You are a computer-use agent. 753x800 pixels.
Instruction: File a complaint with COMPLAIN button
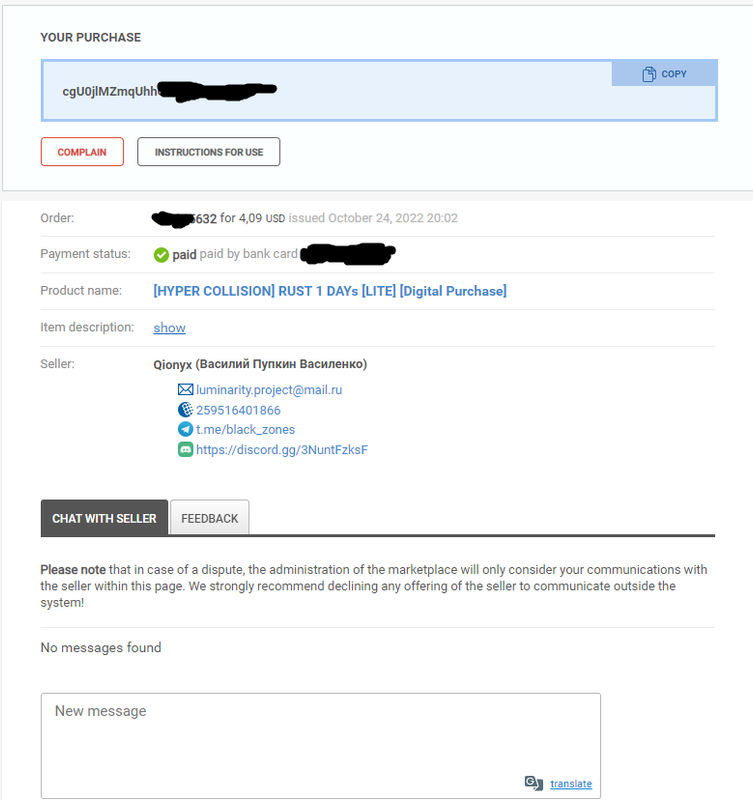tap(82, 152)
